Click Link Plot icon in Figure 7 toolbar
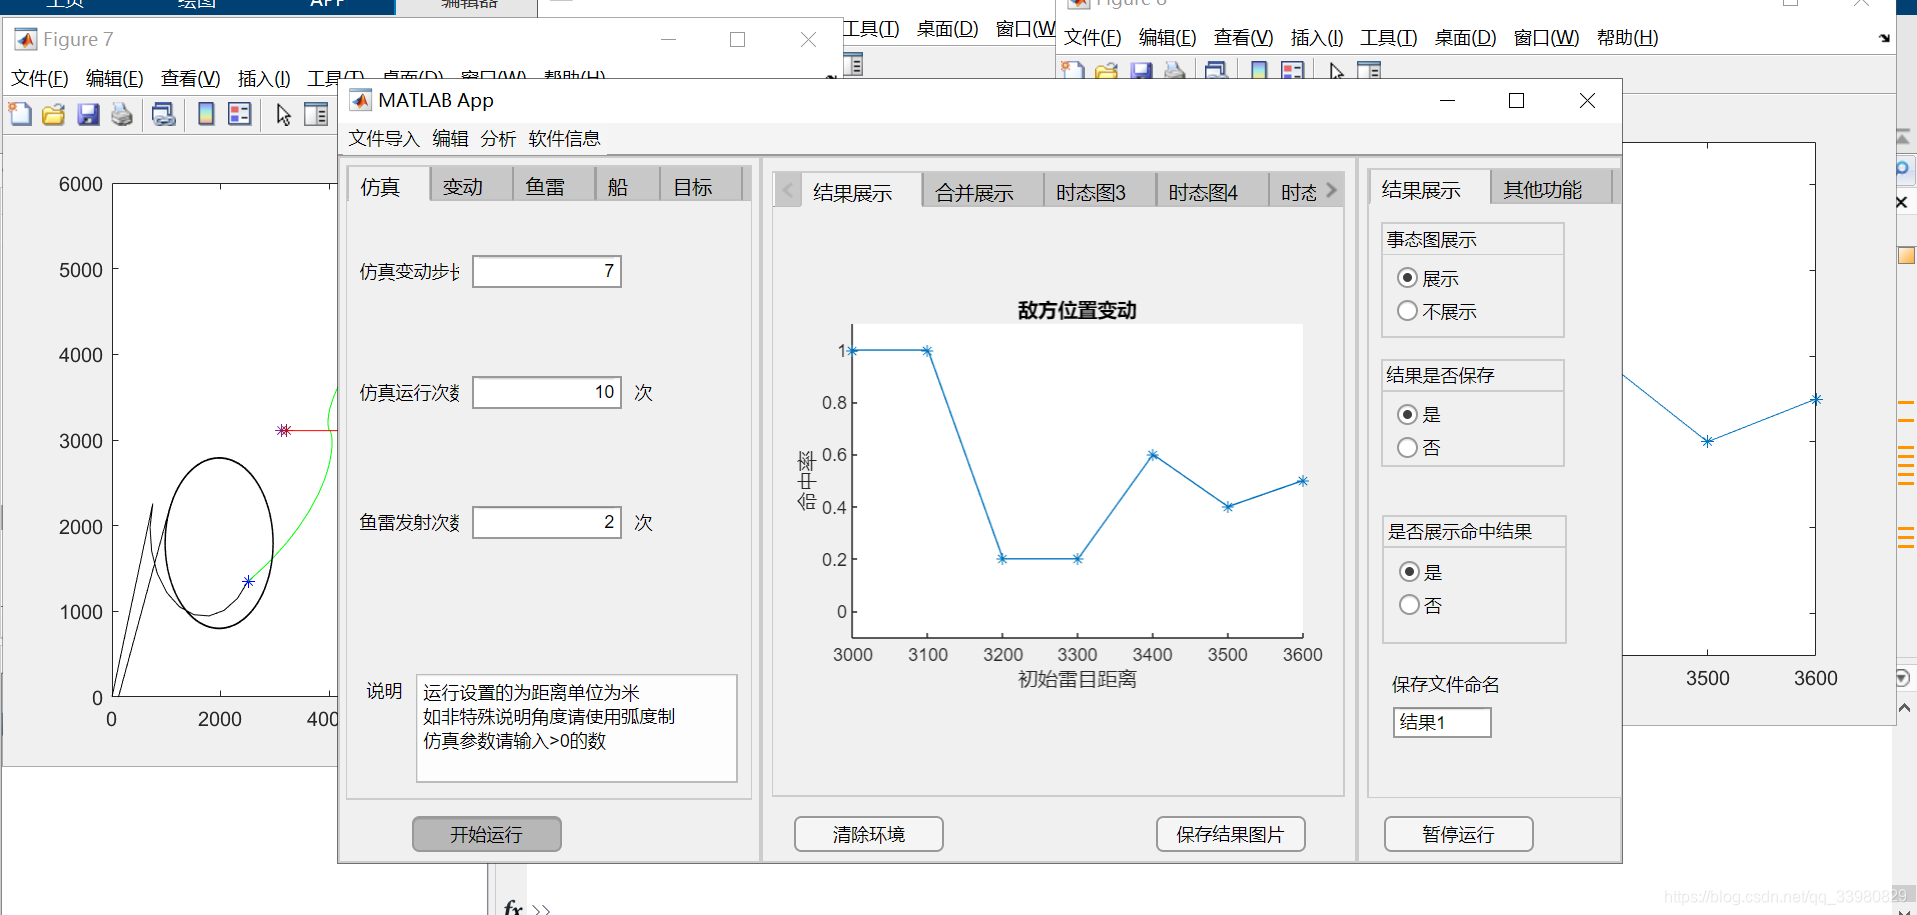Viewport: 1917px width, 915px height. coord(164,114)
